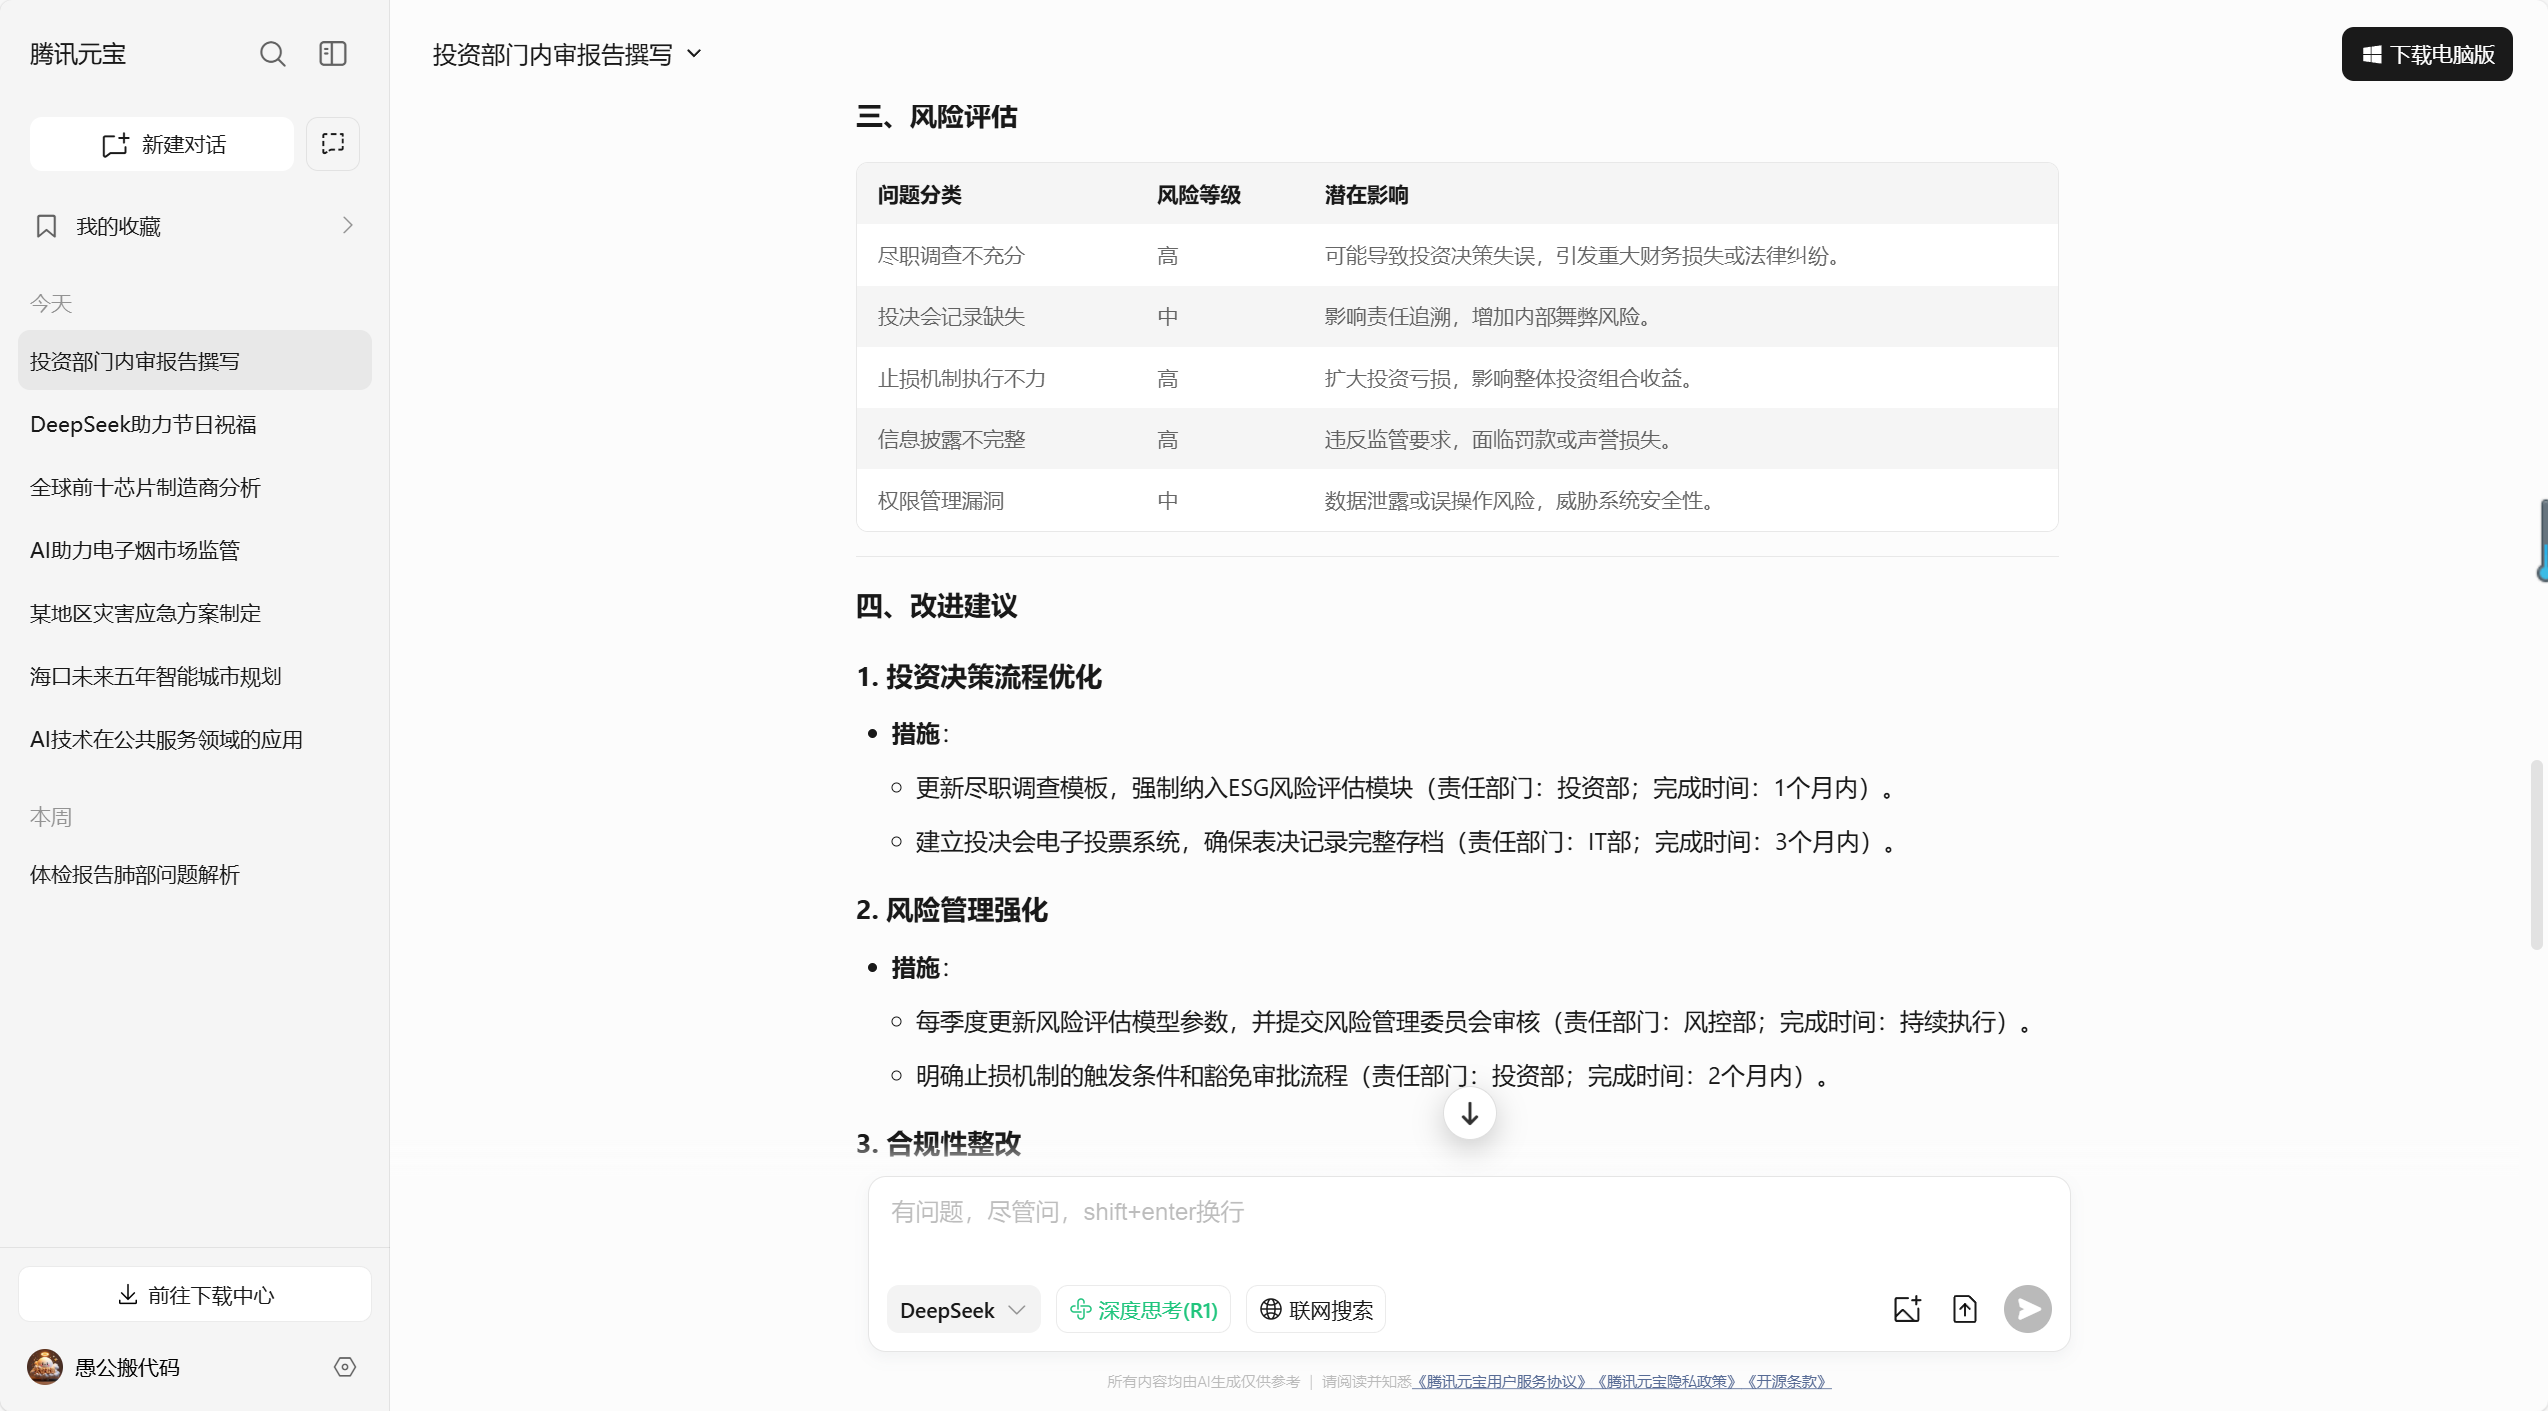Toggle 联网搜索 web search
The width and height of the screenshot is (2548, 1411).
pyautogui.click(x=1316, y=1310)
